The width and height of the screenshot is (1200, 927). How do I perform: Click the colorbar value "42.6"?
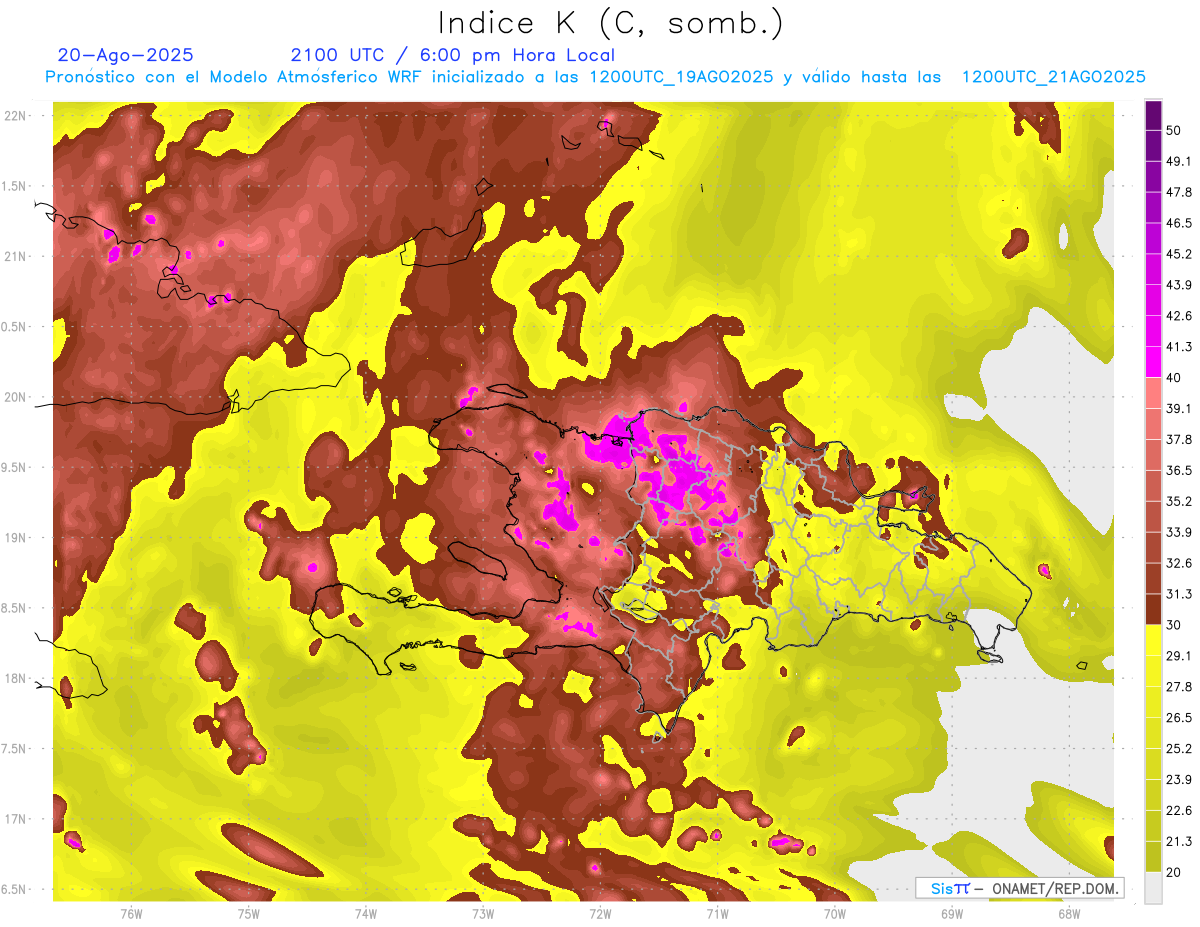point(1178,316)
